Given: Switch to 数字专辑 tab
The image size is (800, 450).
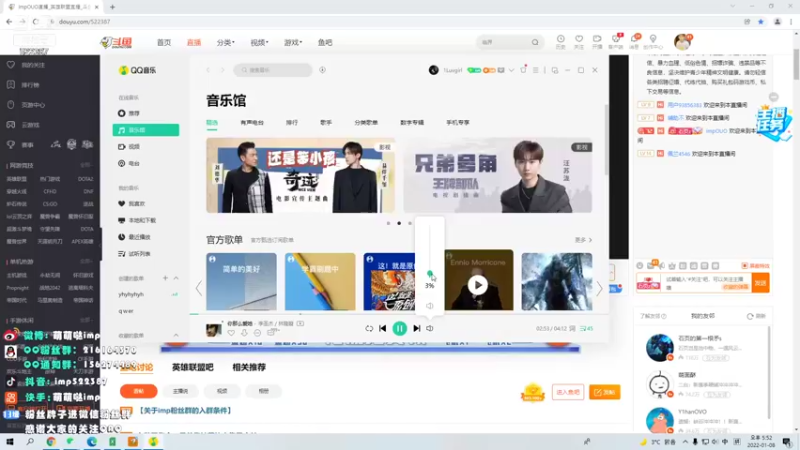Looking at the screenshot, I should 412,122.
